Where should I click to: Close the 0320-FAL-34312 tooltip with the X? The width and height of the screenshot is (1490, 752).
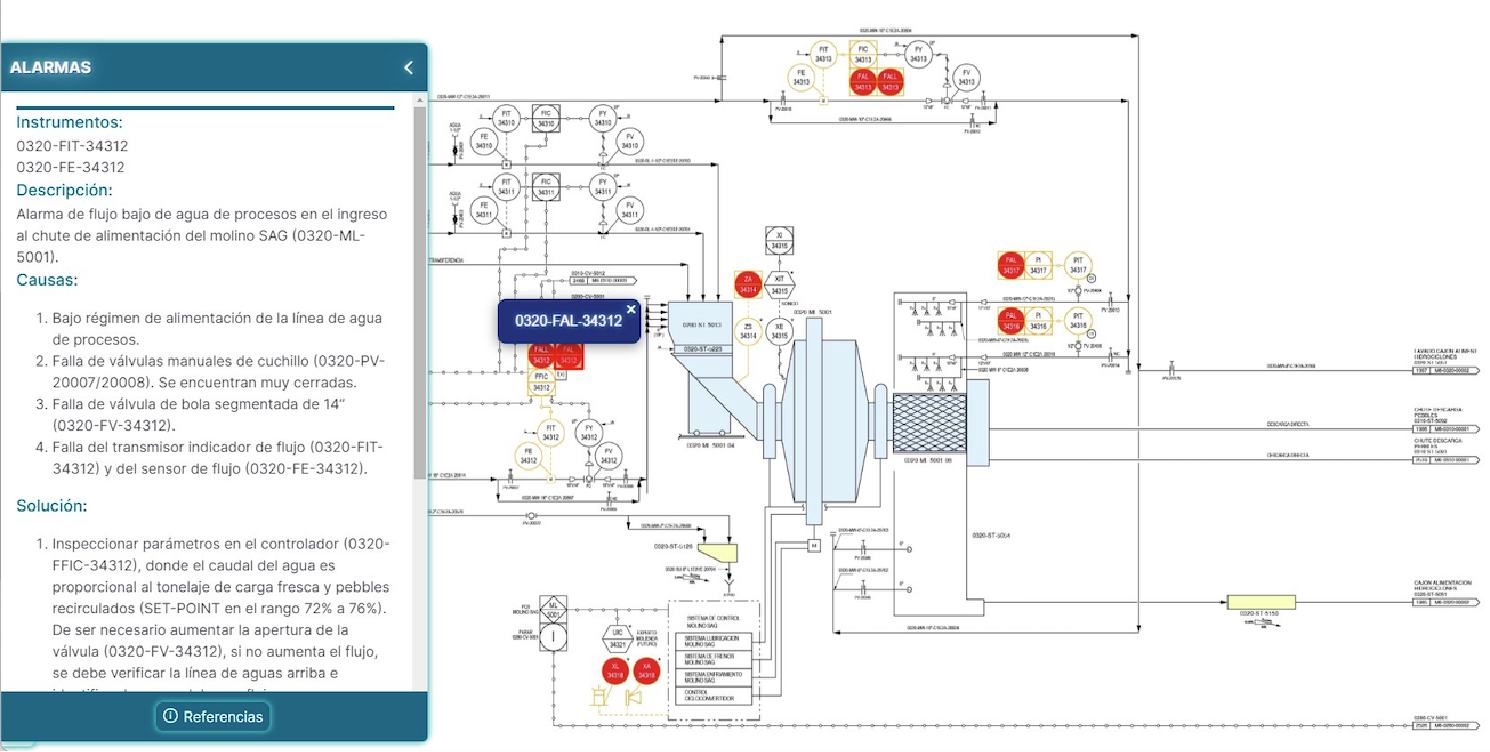click(x=631, y=310)
